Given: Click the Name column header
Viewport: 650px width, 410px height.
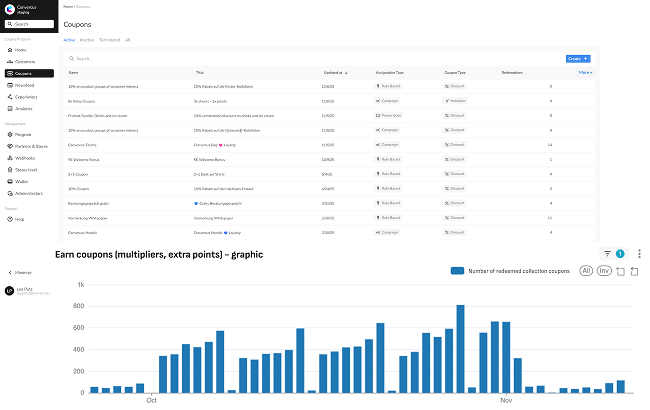Looking at the screenshot, I should coord(73,73).
